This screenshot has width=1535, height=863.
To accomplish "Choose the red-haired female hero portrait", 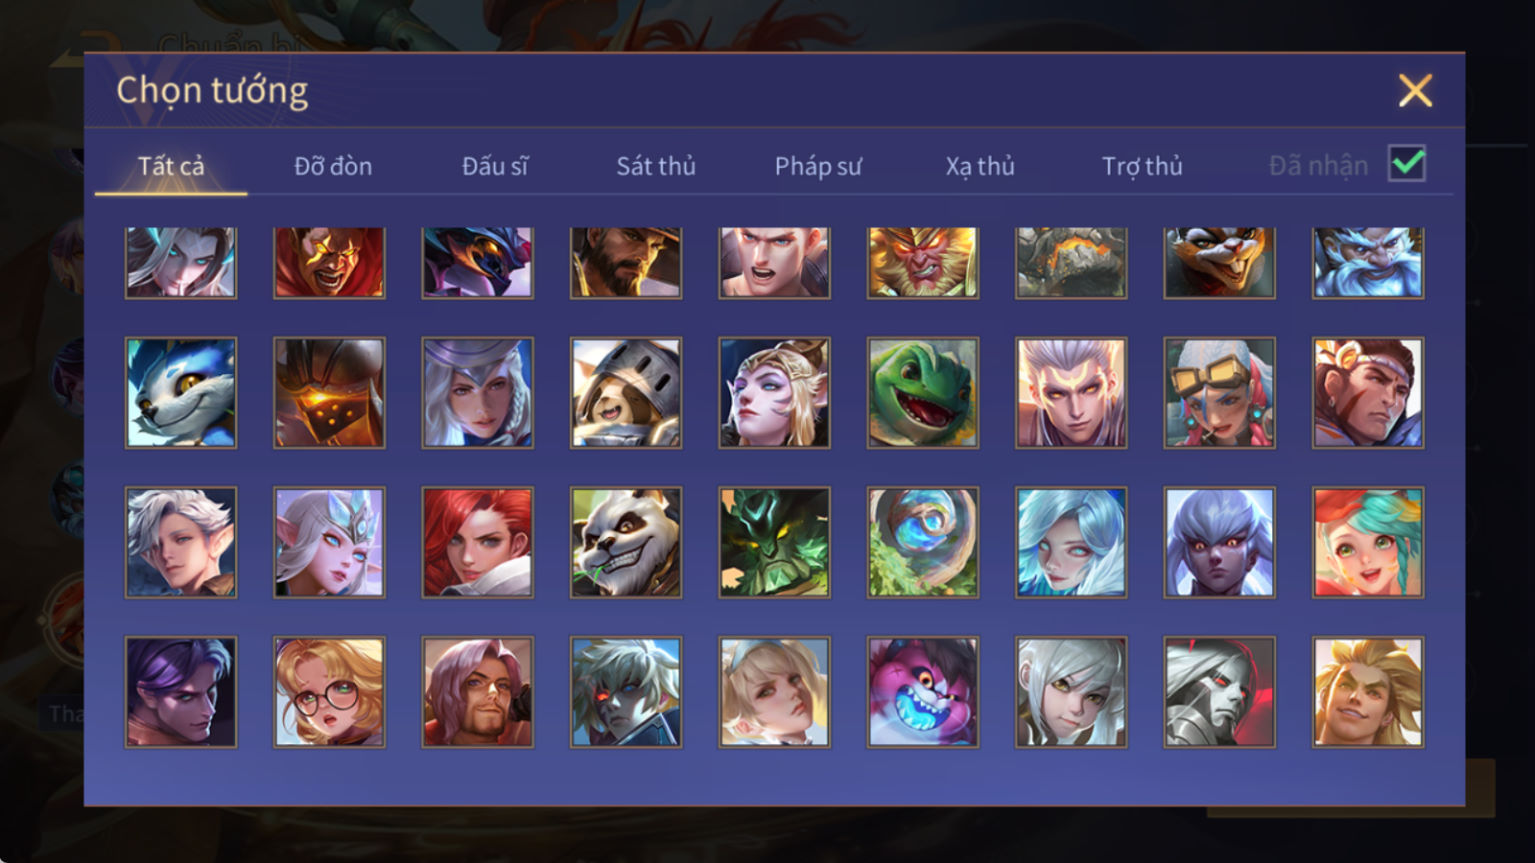I will click(478, 542).
